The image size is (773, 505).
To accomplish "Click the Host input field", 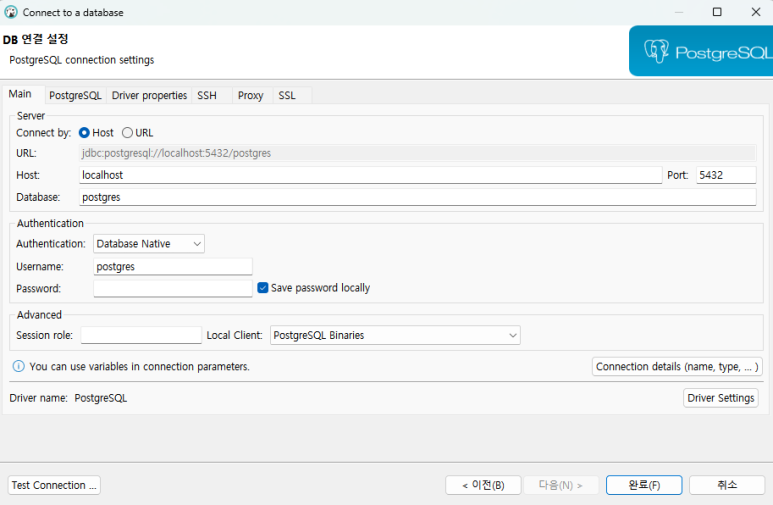I will click(370, 175).
